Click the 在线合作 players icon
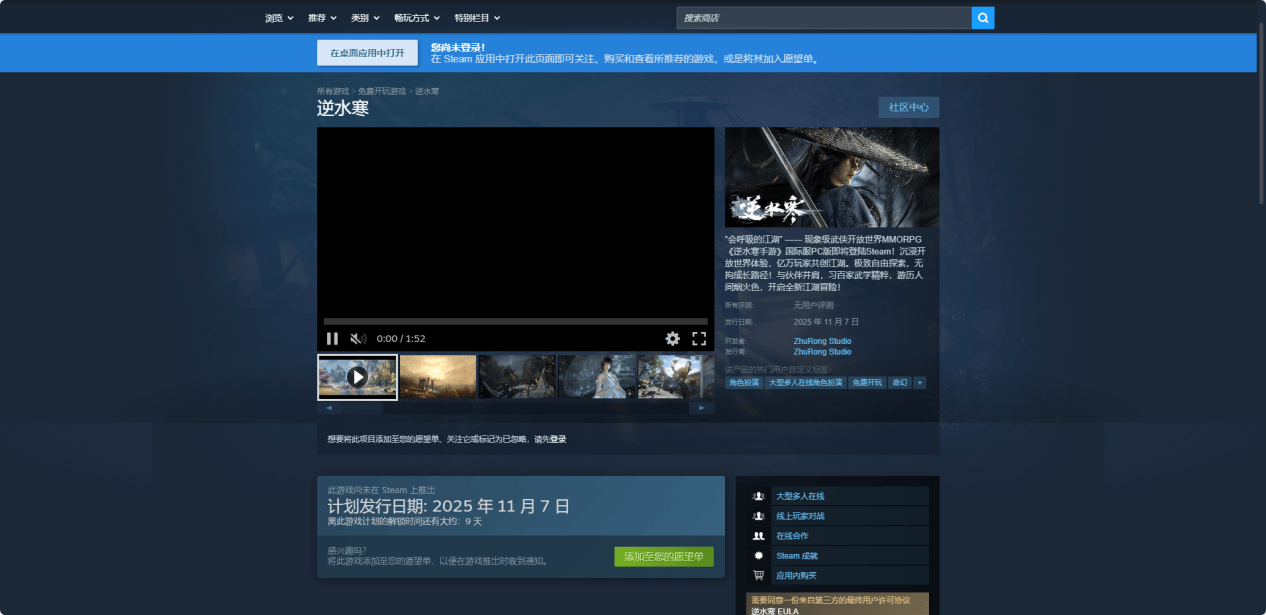 click(758, 536)
